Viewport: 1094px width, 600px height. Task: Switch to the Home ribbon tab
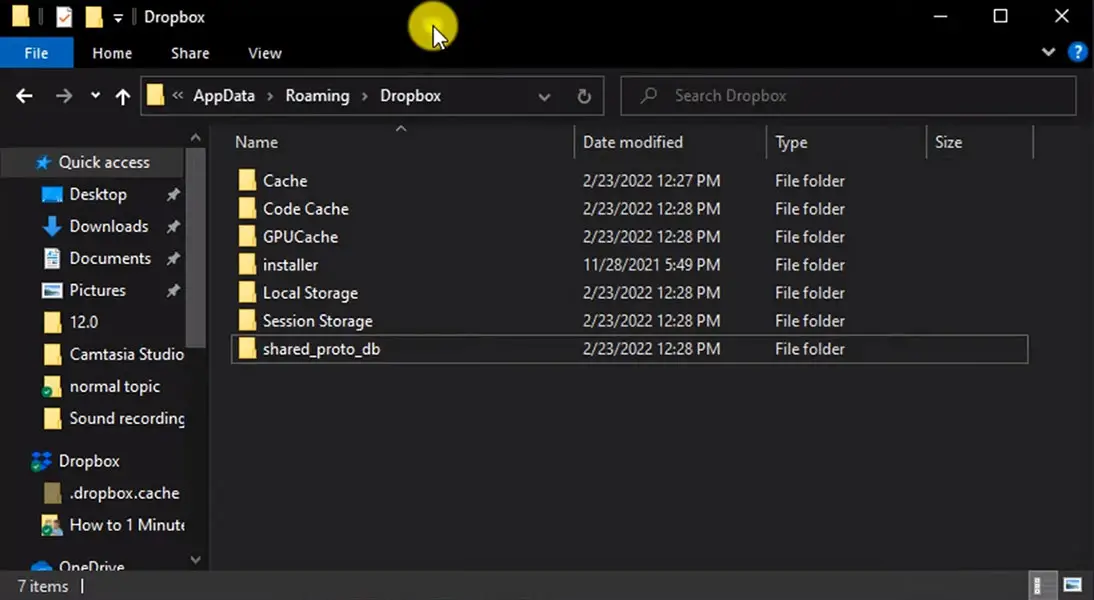[112, 53]
